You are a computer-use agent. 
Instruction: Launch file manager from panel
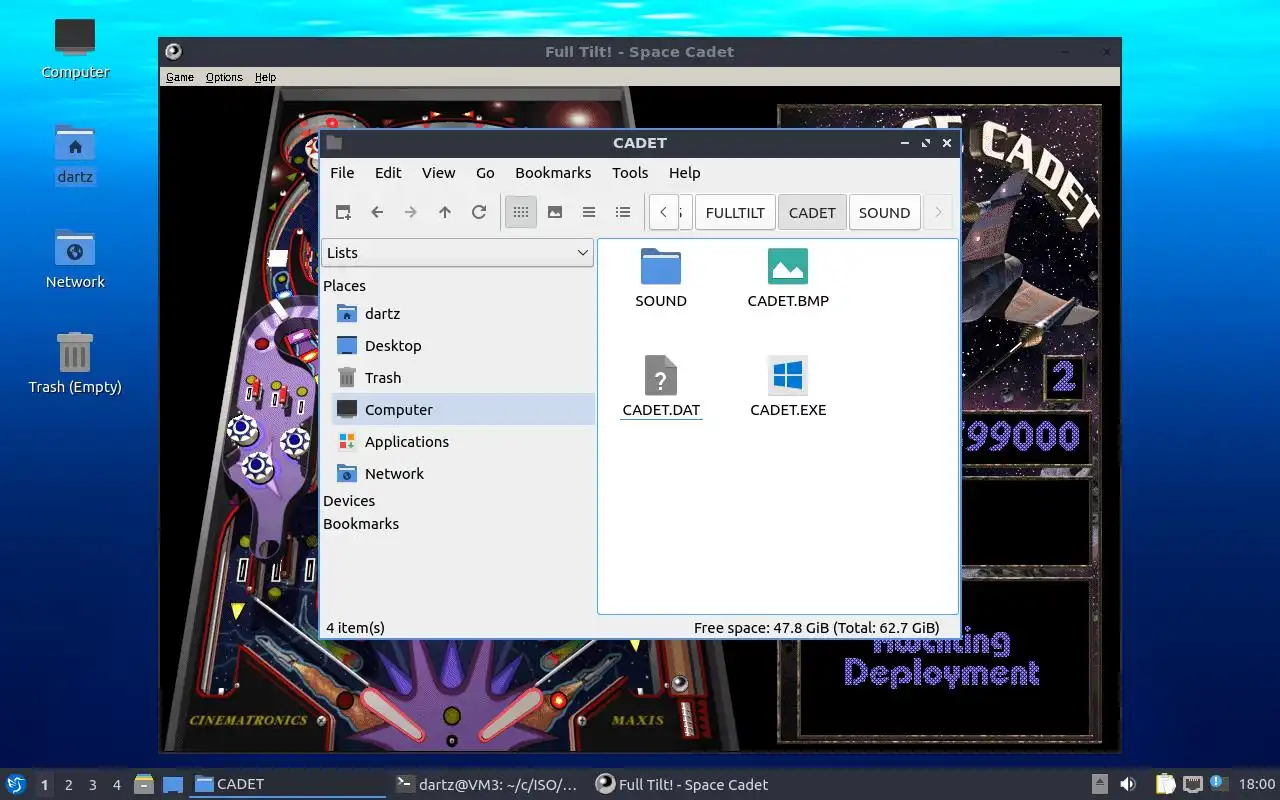144,784
